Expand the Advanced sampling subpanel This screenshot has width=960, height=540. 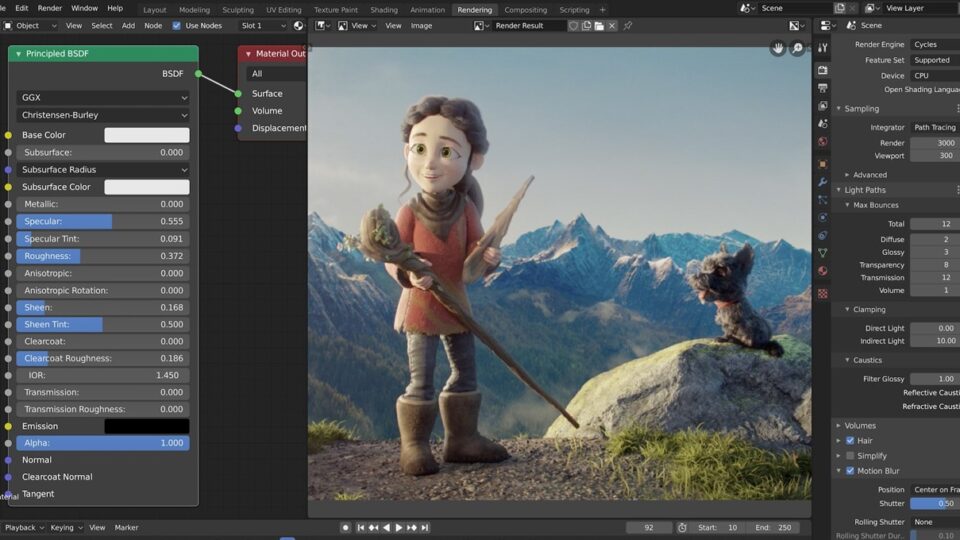point(847,174)
